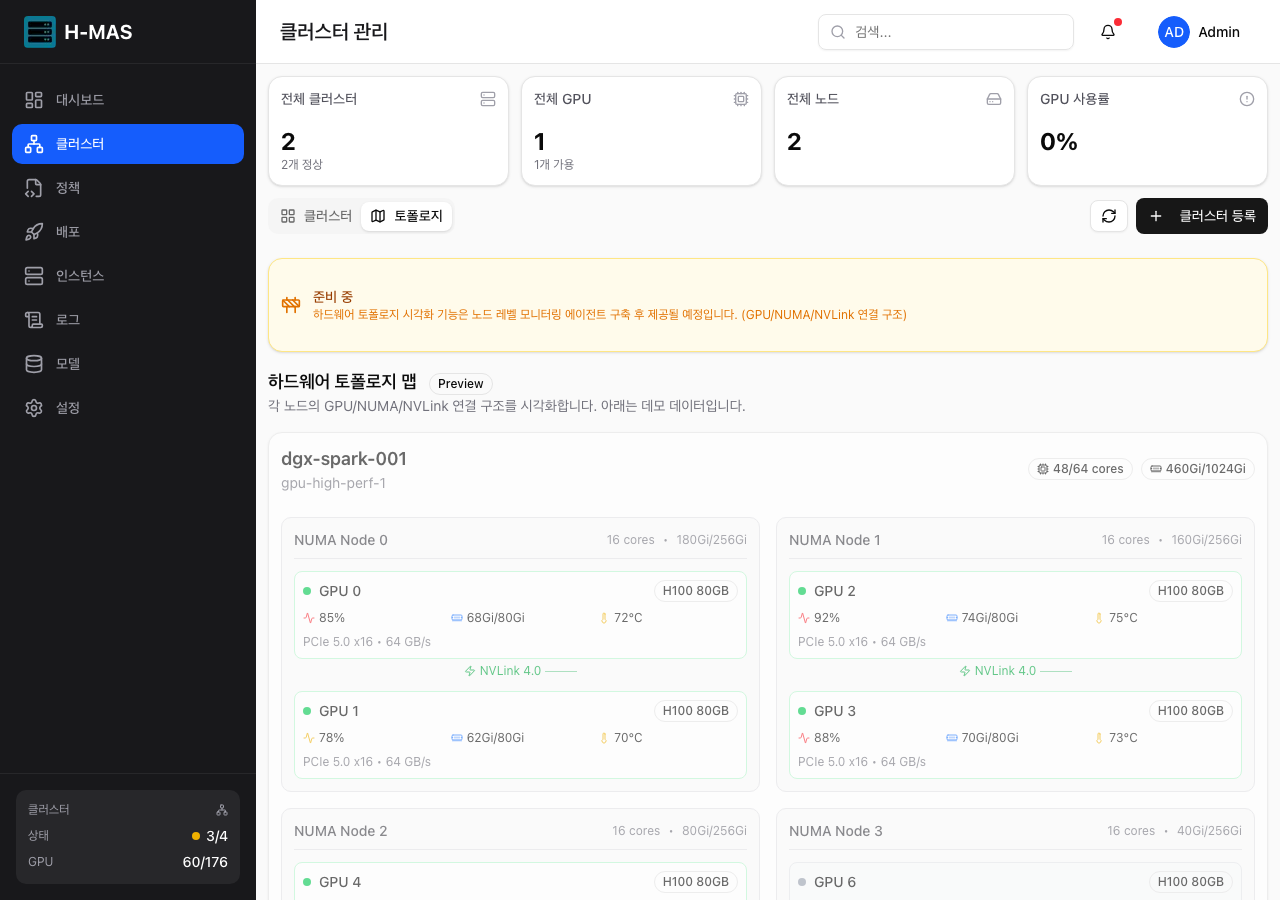Open the notification bell
The image size is (1280, 900).
[1107, 31]
